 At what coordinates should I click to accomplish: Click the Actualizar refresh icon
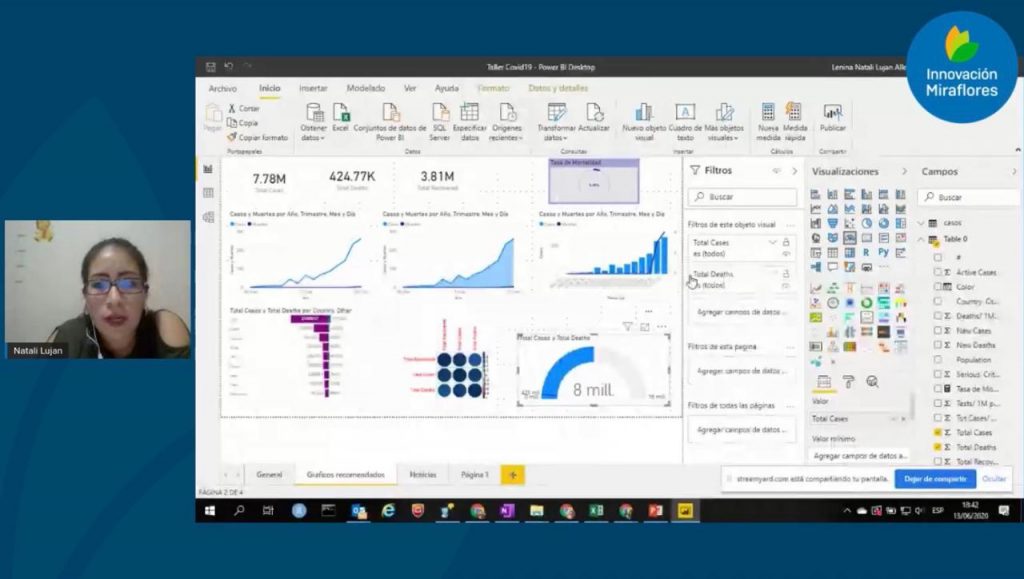pos(594,113)
